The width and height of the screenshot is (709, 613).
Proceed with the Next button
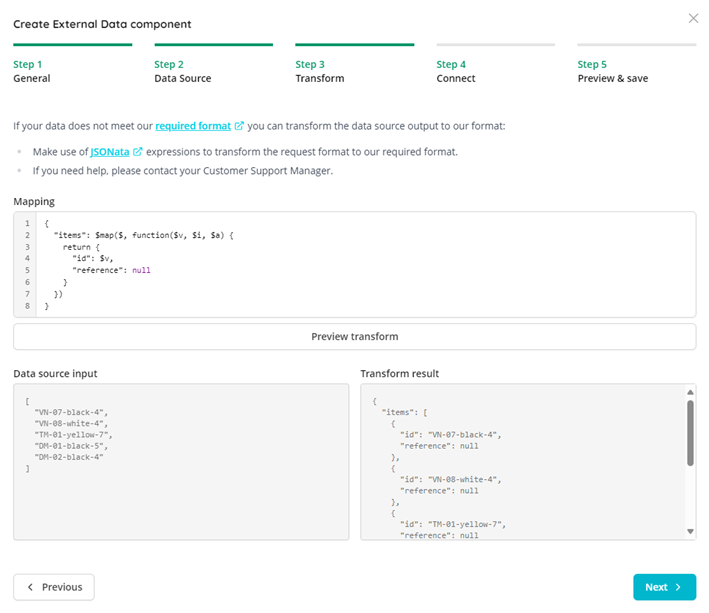[x=664, y=587]
